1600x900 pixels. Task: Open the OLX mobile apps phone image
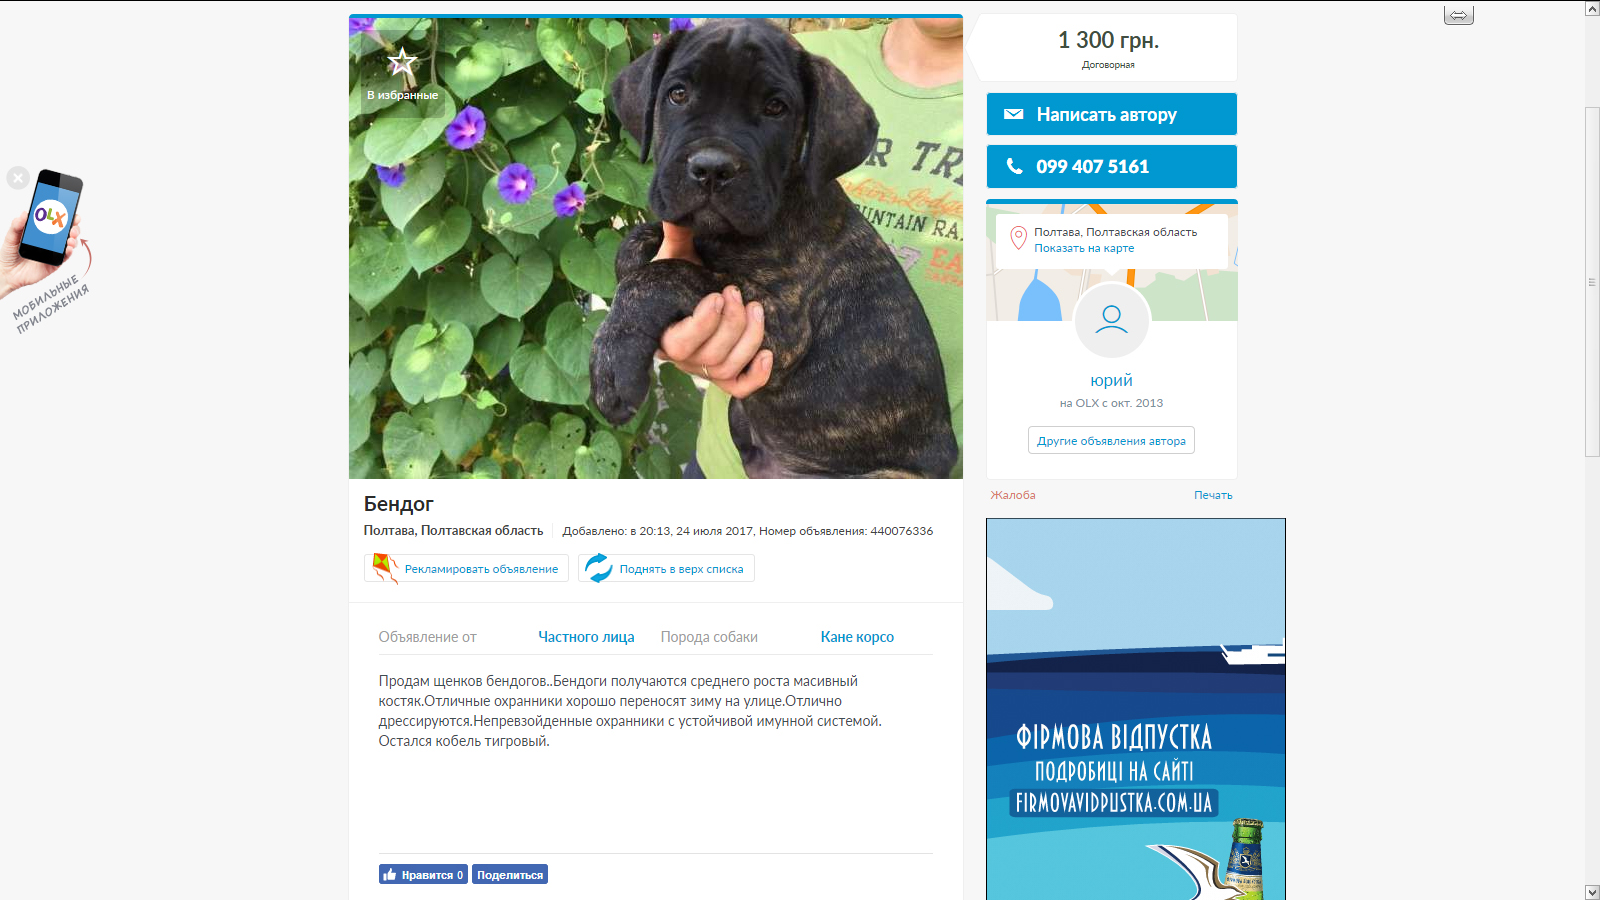50,218
